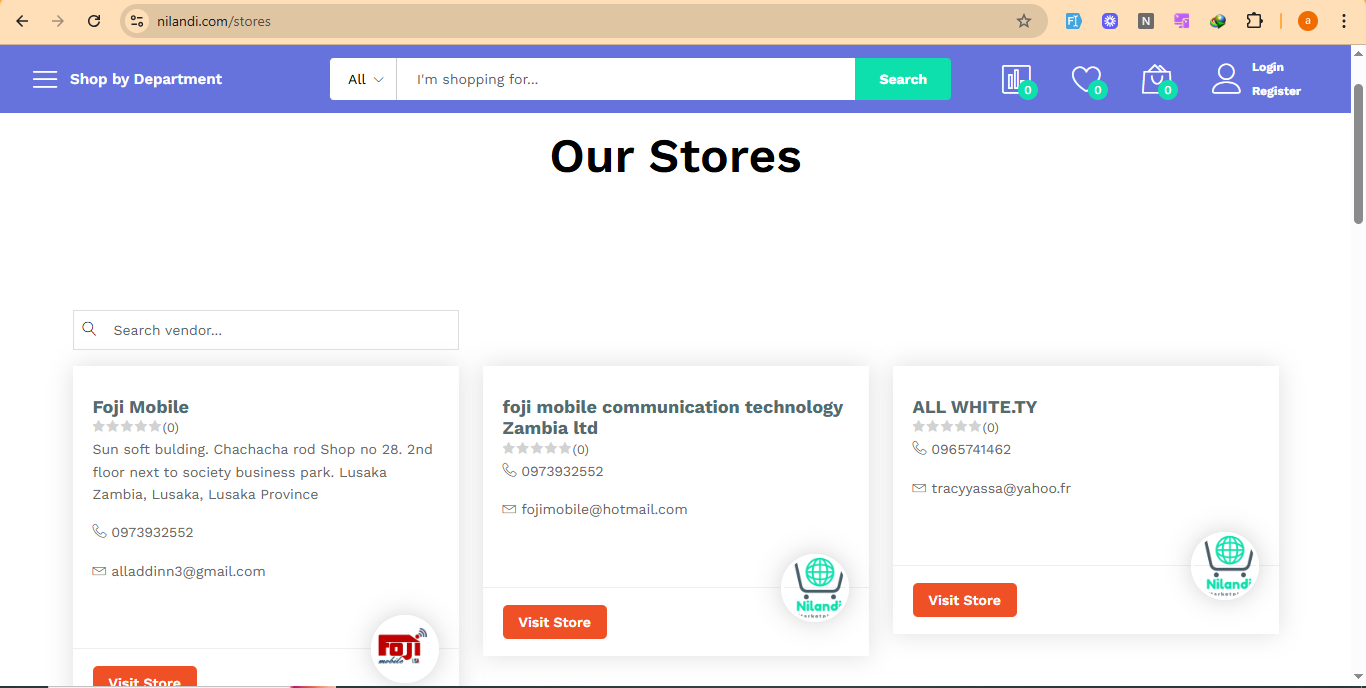Visit foji mobile communication technology store

(554, 622)
